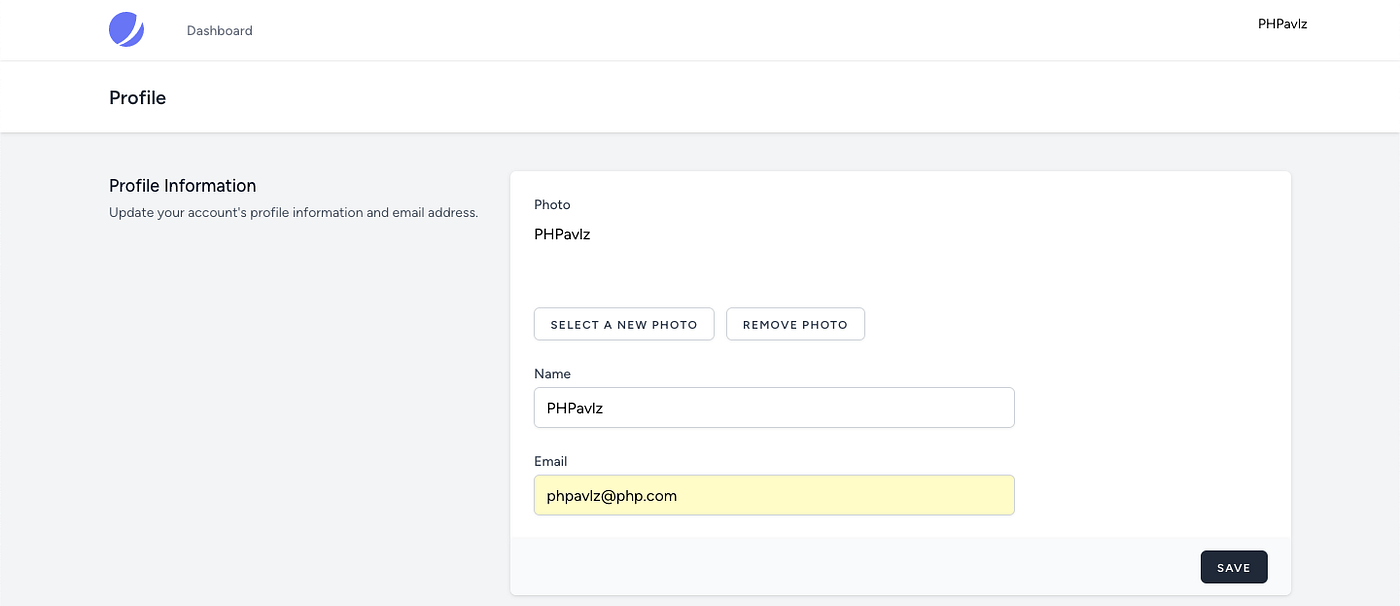Click the profile update description text
The height and width of the screenshot is (606, 1400).
click(x=293, y=213)
